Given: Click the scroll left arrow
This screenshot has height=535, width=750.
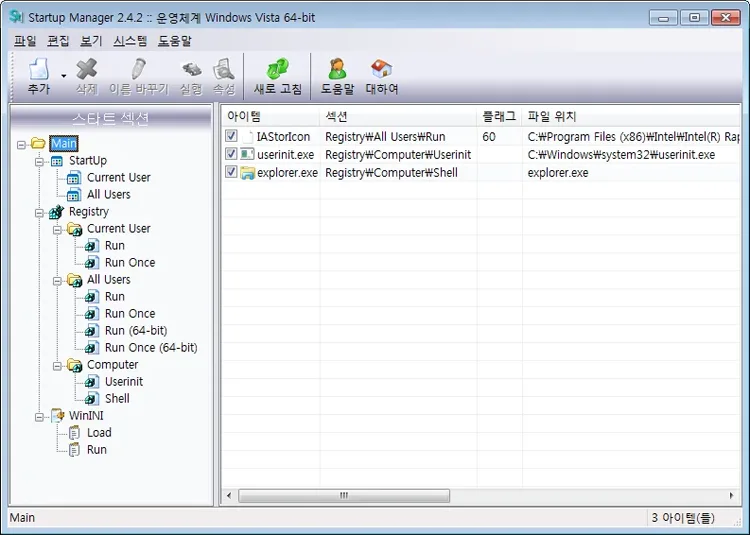Looking at the screenshot, I should click(x=229, y=495).
